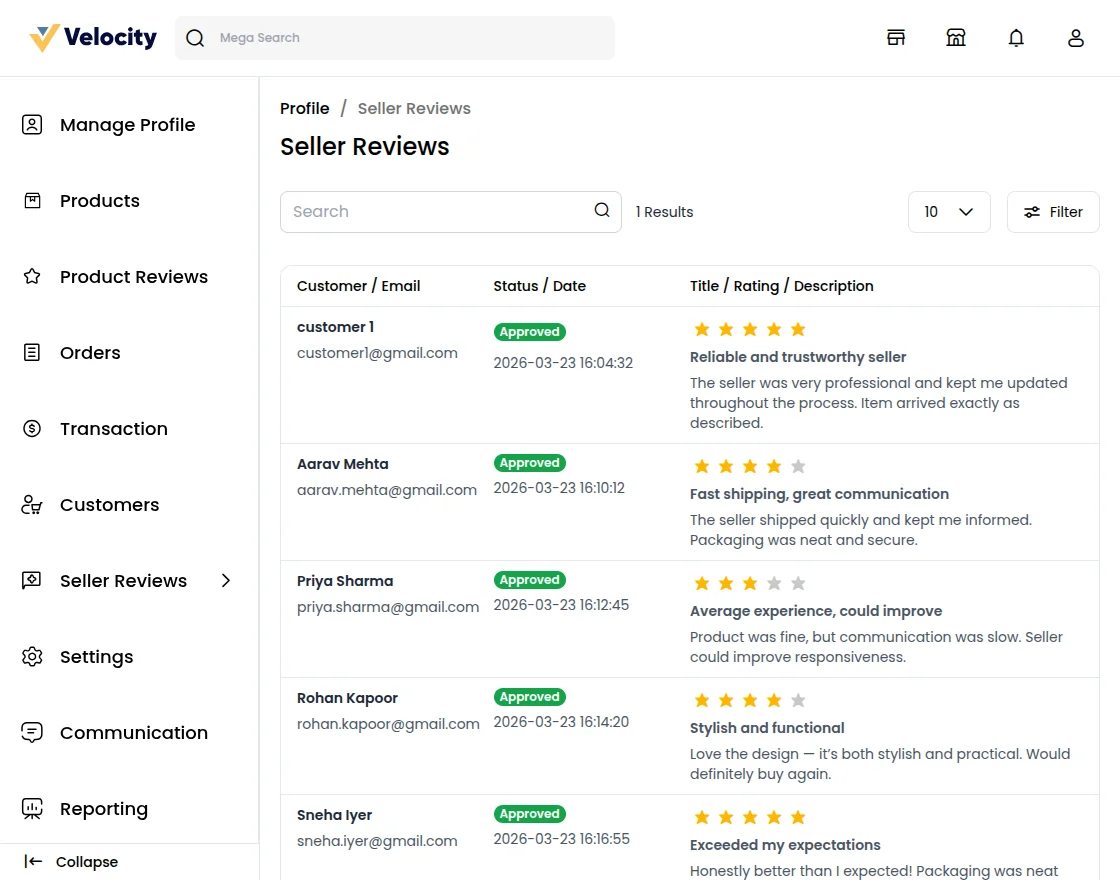1120x880 pixels.
Task: Click inside the reviews Search field
Action: [430, 211]
